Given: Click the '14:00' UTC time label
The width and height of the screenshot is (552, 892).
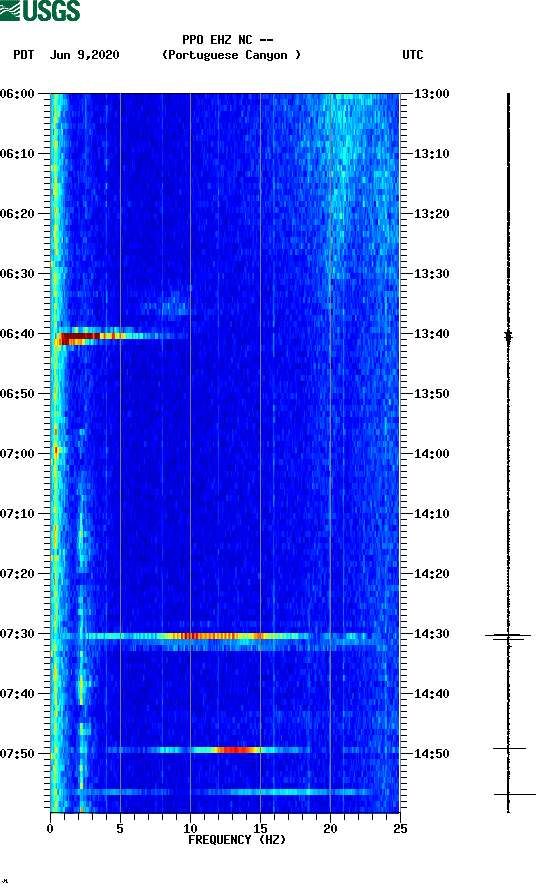Looking at the screenshot, I should coord(431,454).
